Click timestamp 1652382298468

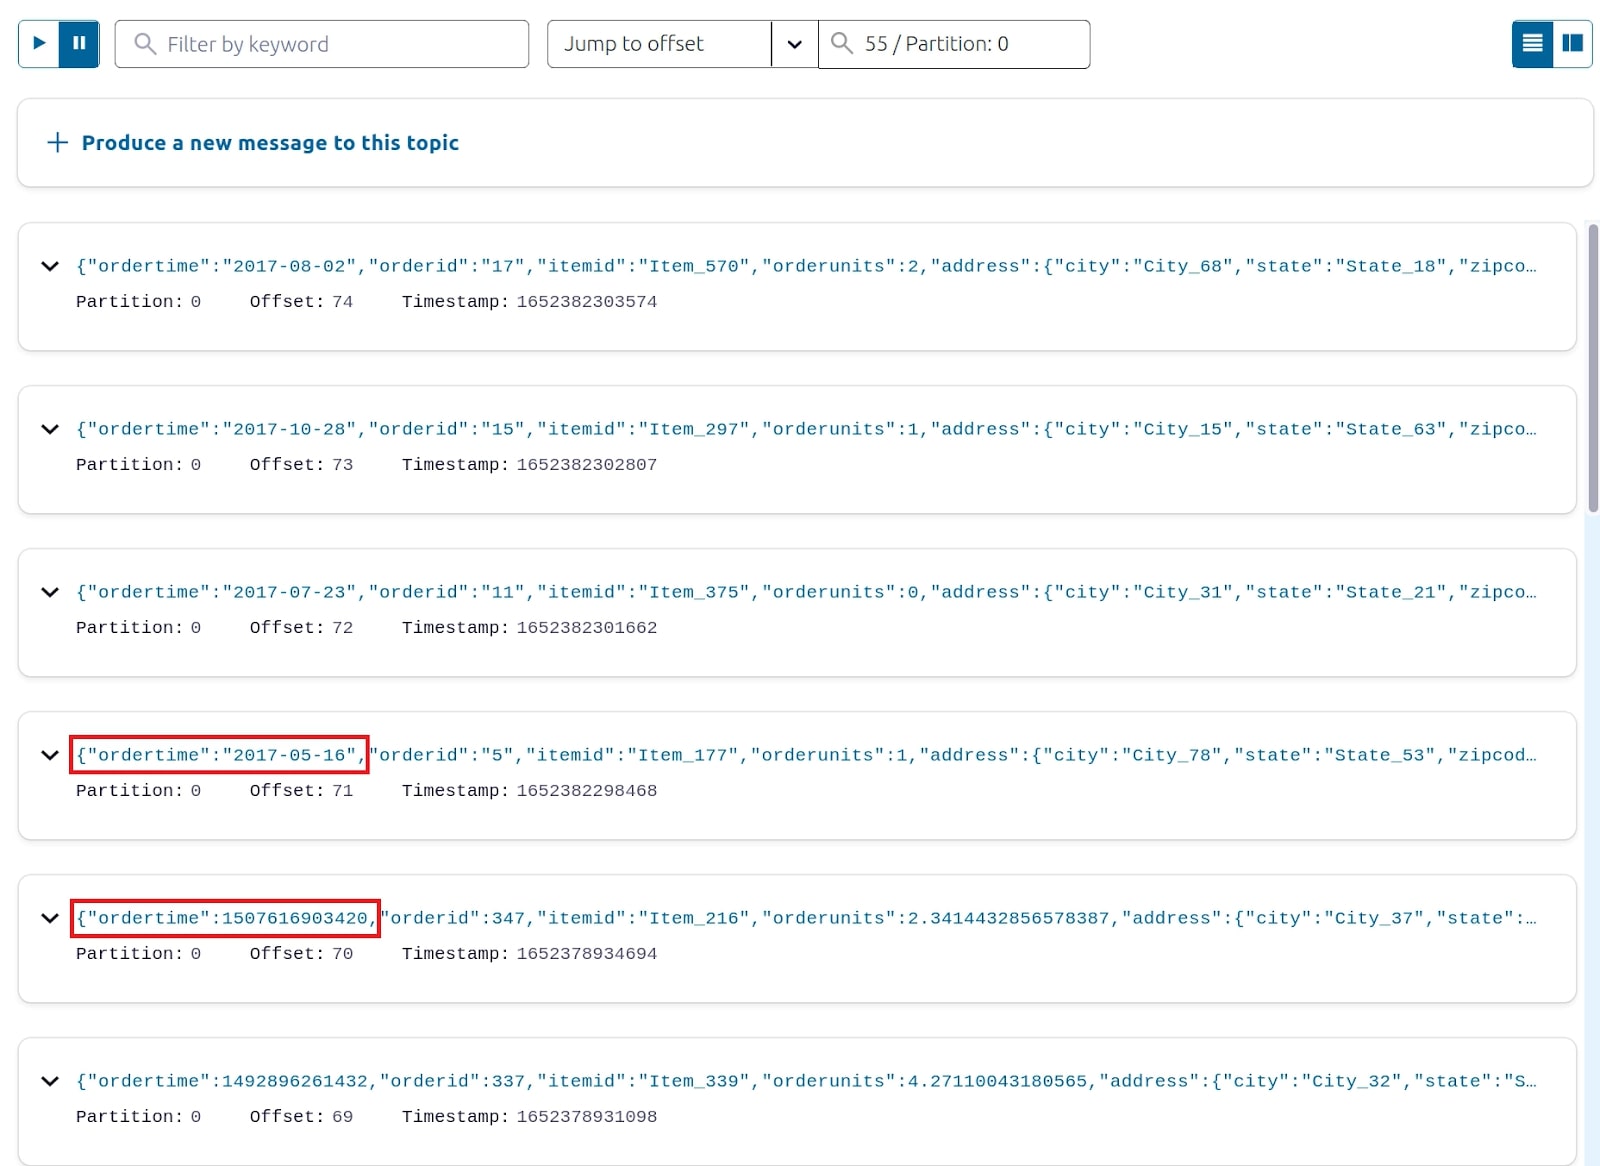[x=587, y=791]
